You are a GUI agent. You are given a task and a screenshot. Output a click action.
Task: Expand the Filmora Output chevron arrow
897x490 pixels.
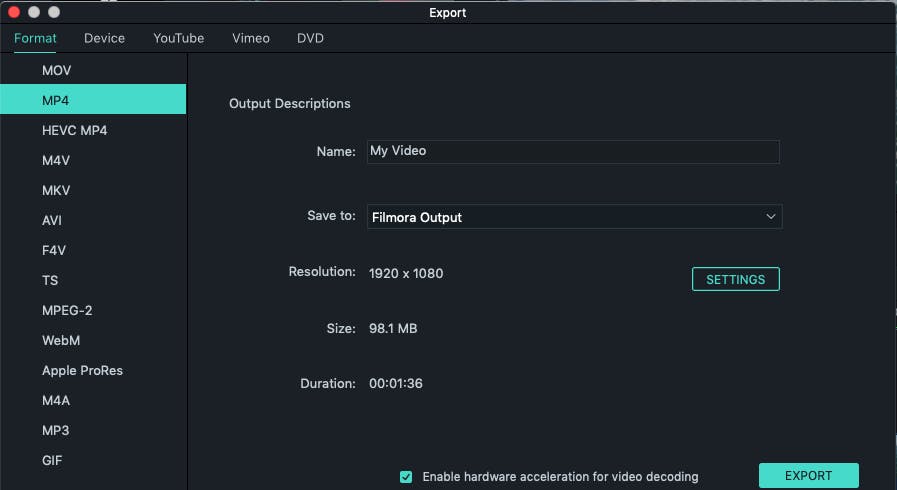coord(771,217)
